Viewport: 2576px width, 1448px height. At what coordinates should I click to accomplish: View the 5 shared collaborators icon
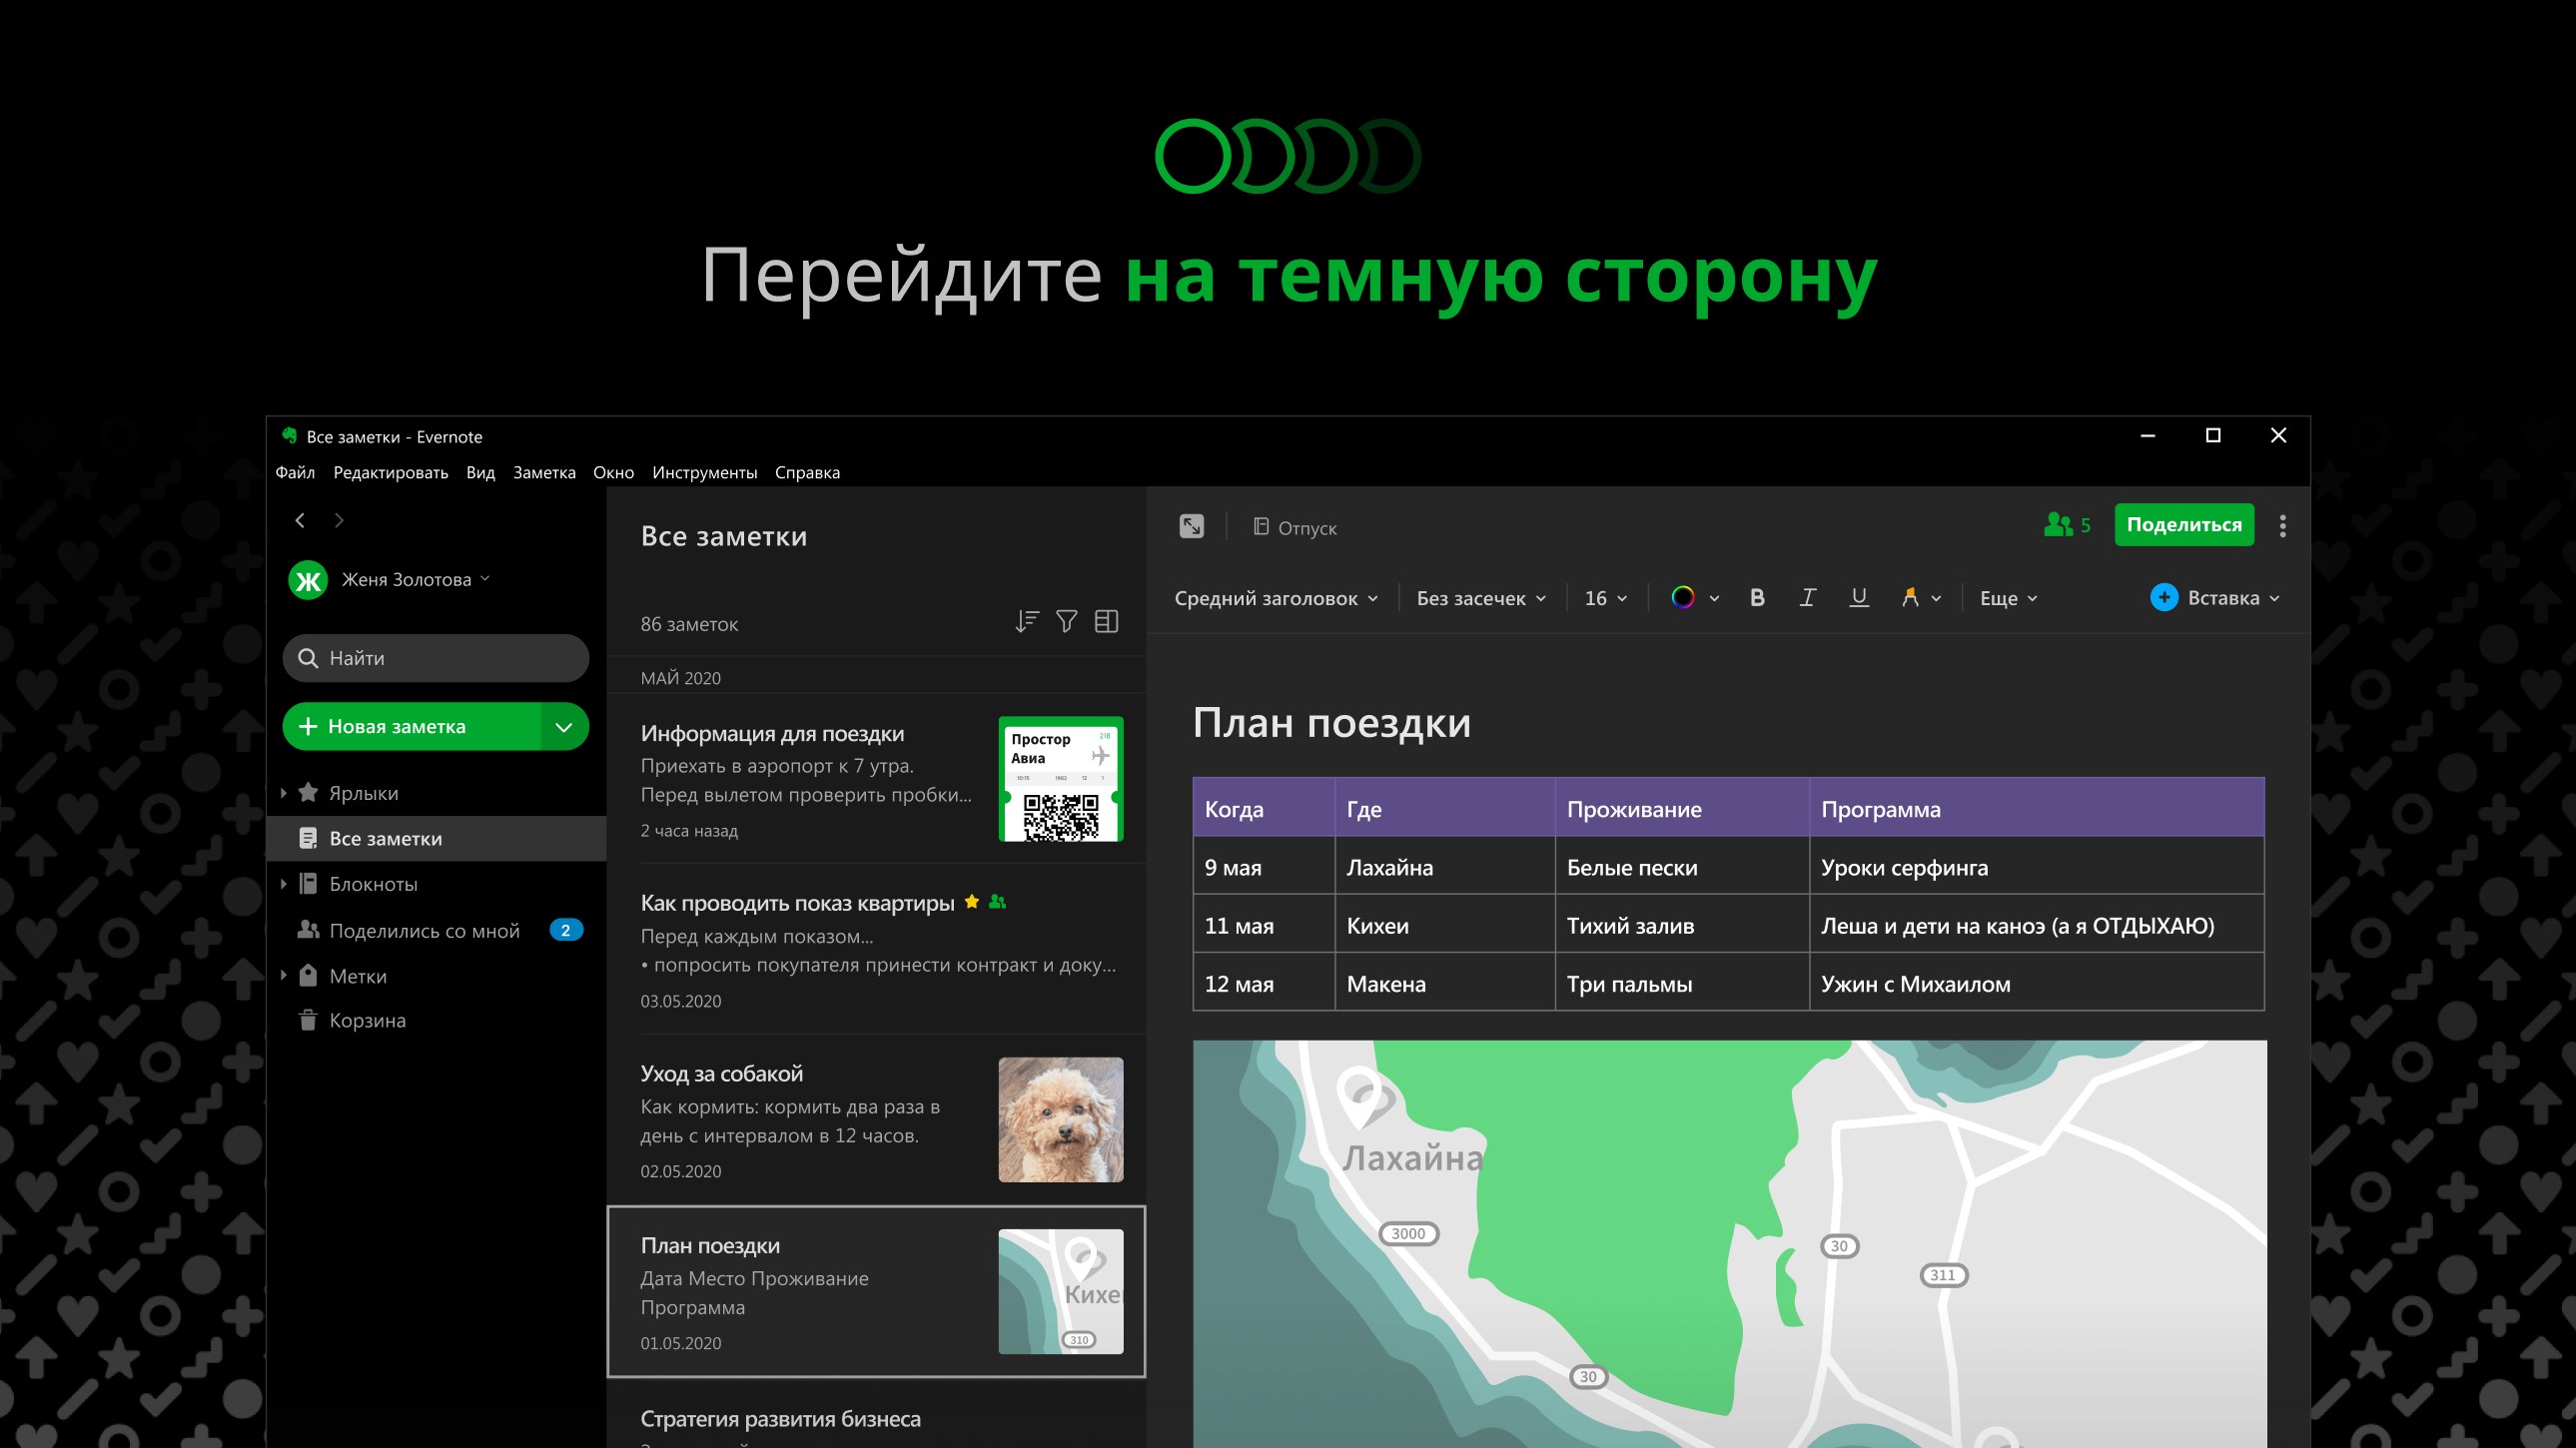coord(2067,525)
